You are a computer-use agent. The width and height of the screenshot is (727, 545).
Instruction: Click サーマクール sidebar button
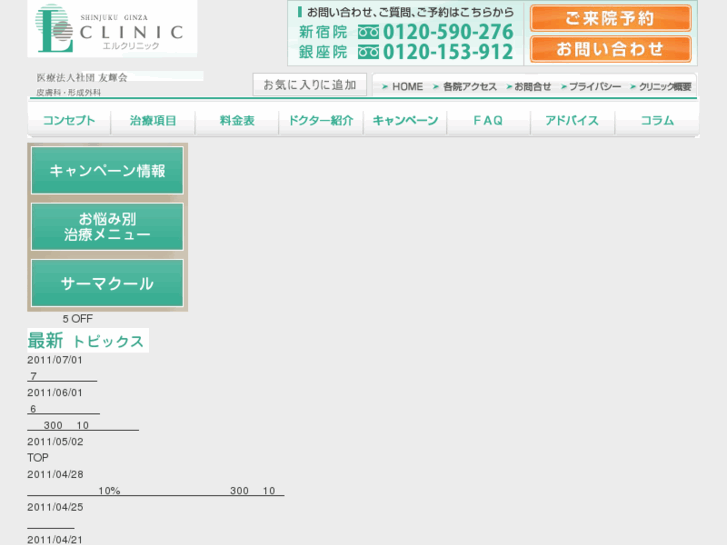pyautogui.click(x=107, y=283)
